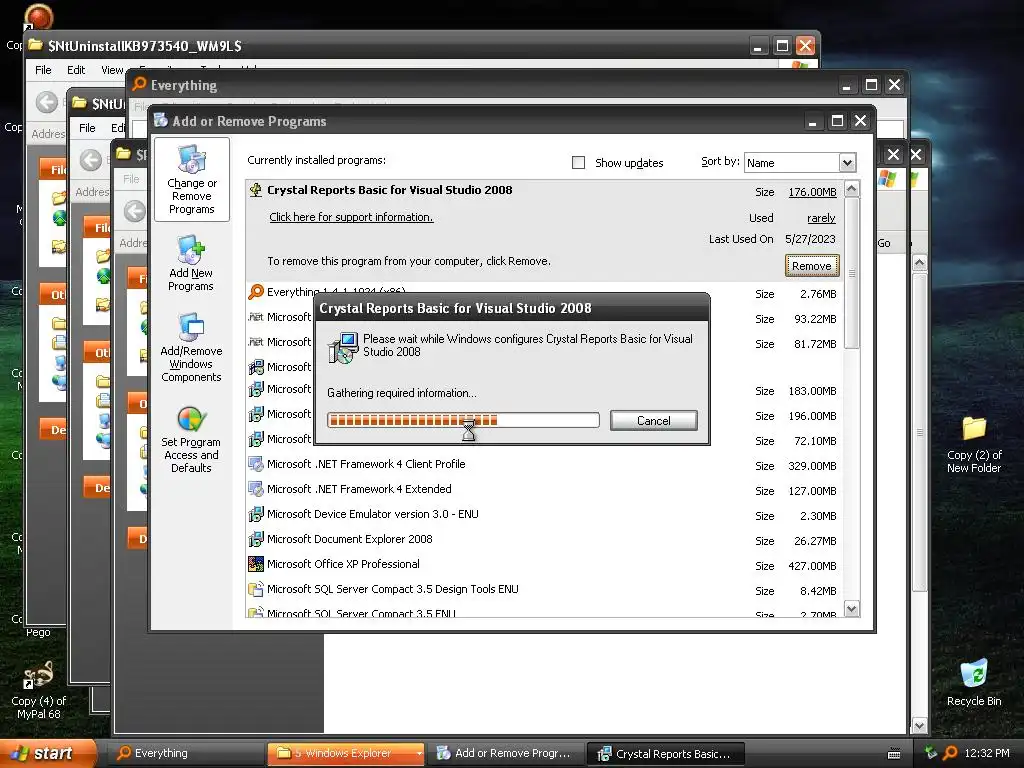Click Remove button for Crystal Reports
The width and height of the screenshot is (1024, 768).
812,266
